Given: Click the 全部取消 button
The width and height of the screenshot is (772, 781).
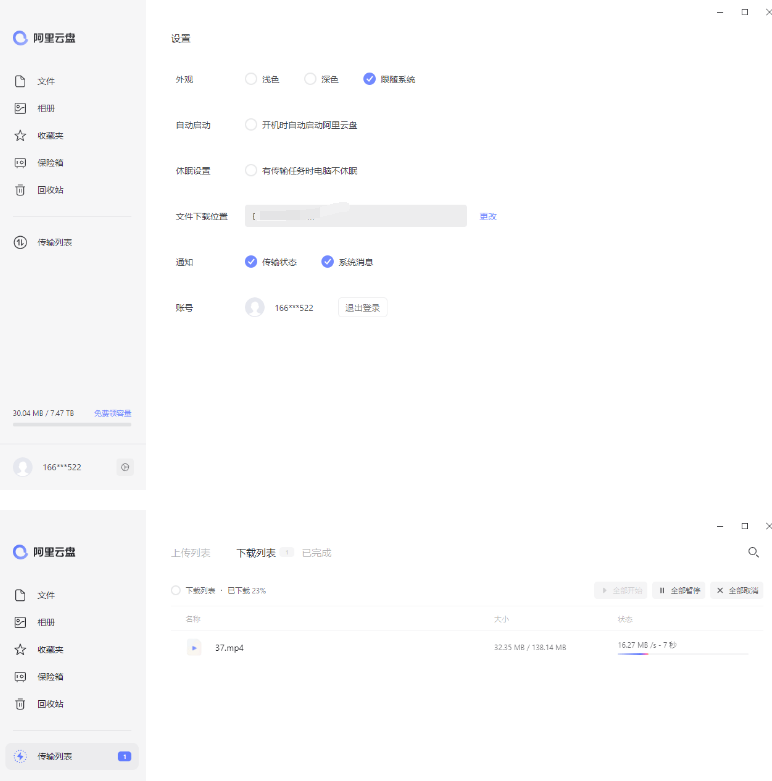Looking at the screenshot, I should click(x=737, y=590).
